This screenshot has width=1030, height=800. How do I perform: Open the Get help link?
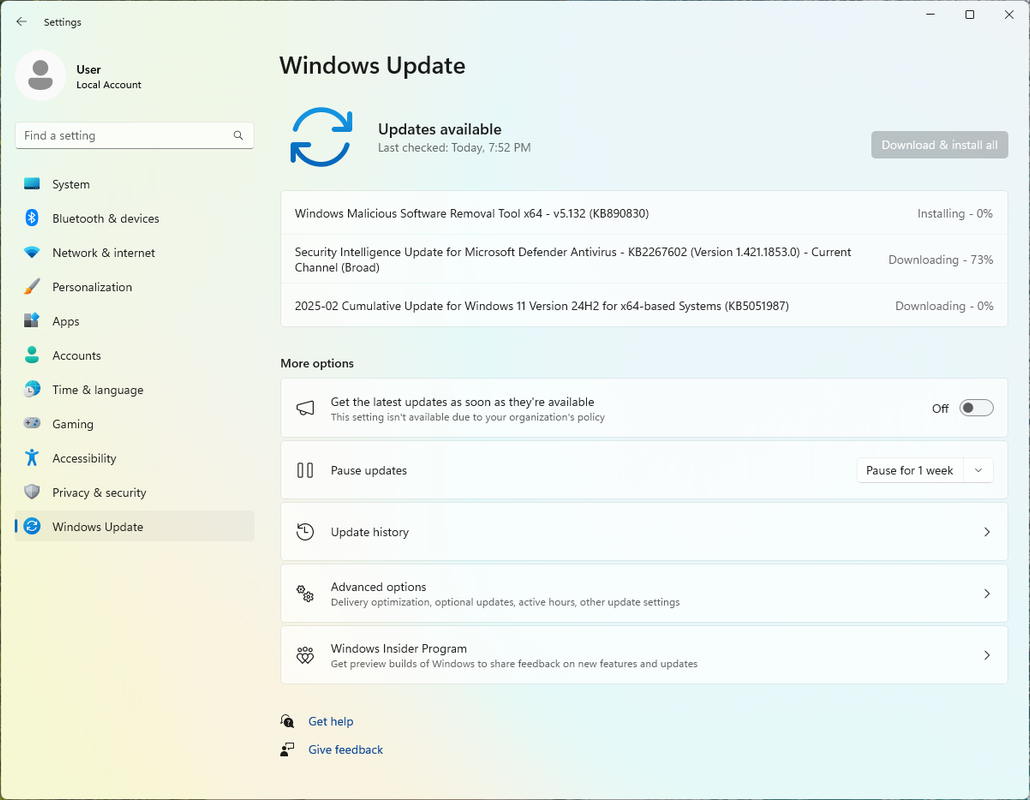[330, 721]
